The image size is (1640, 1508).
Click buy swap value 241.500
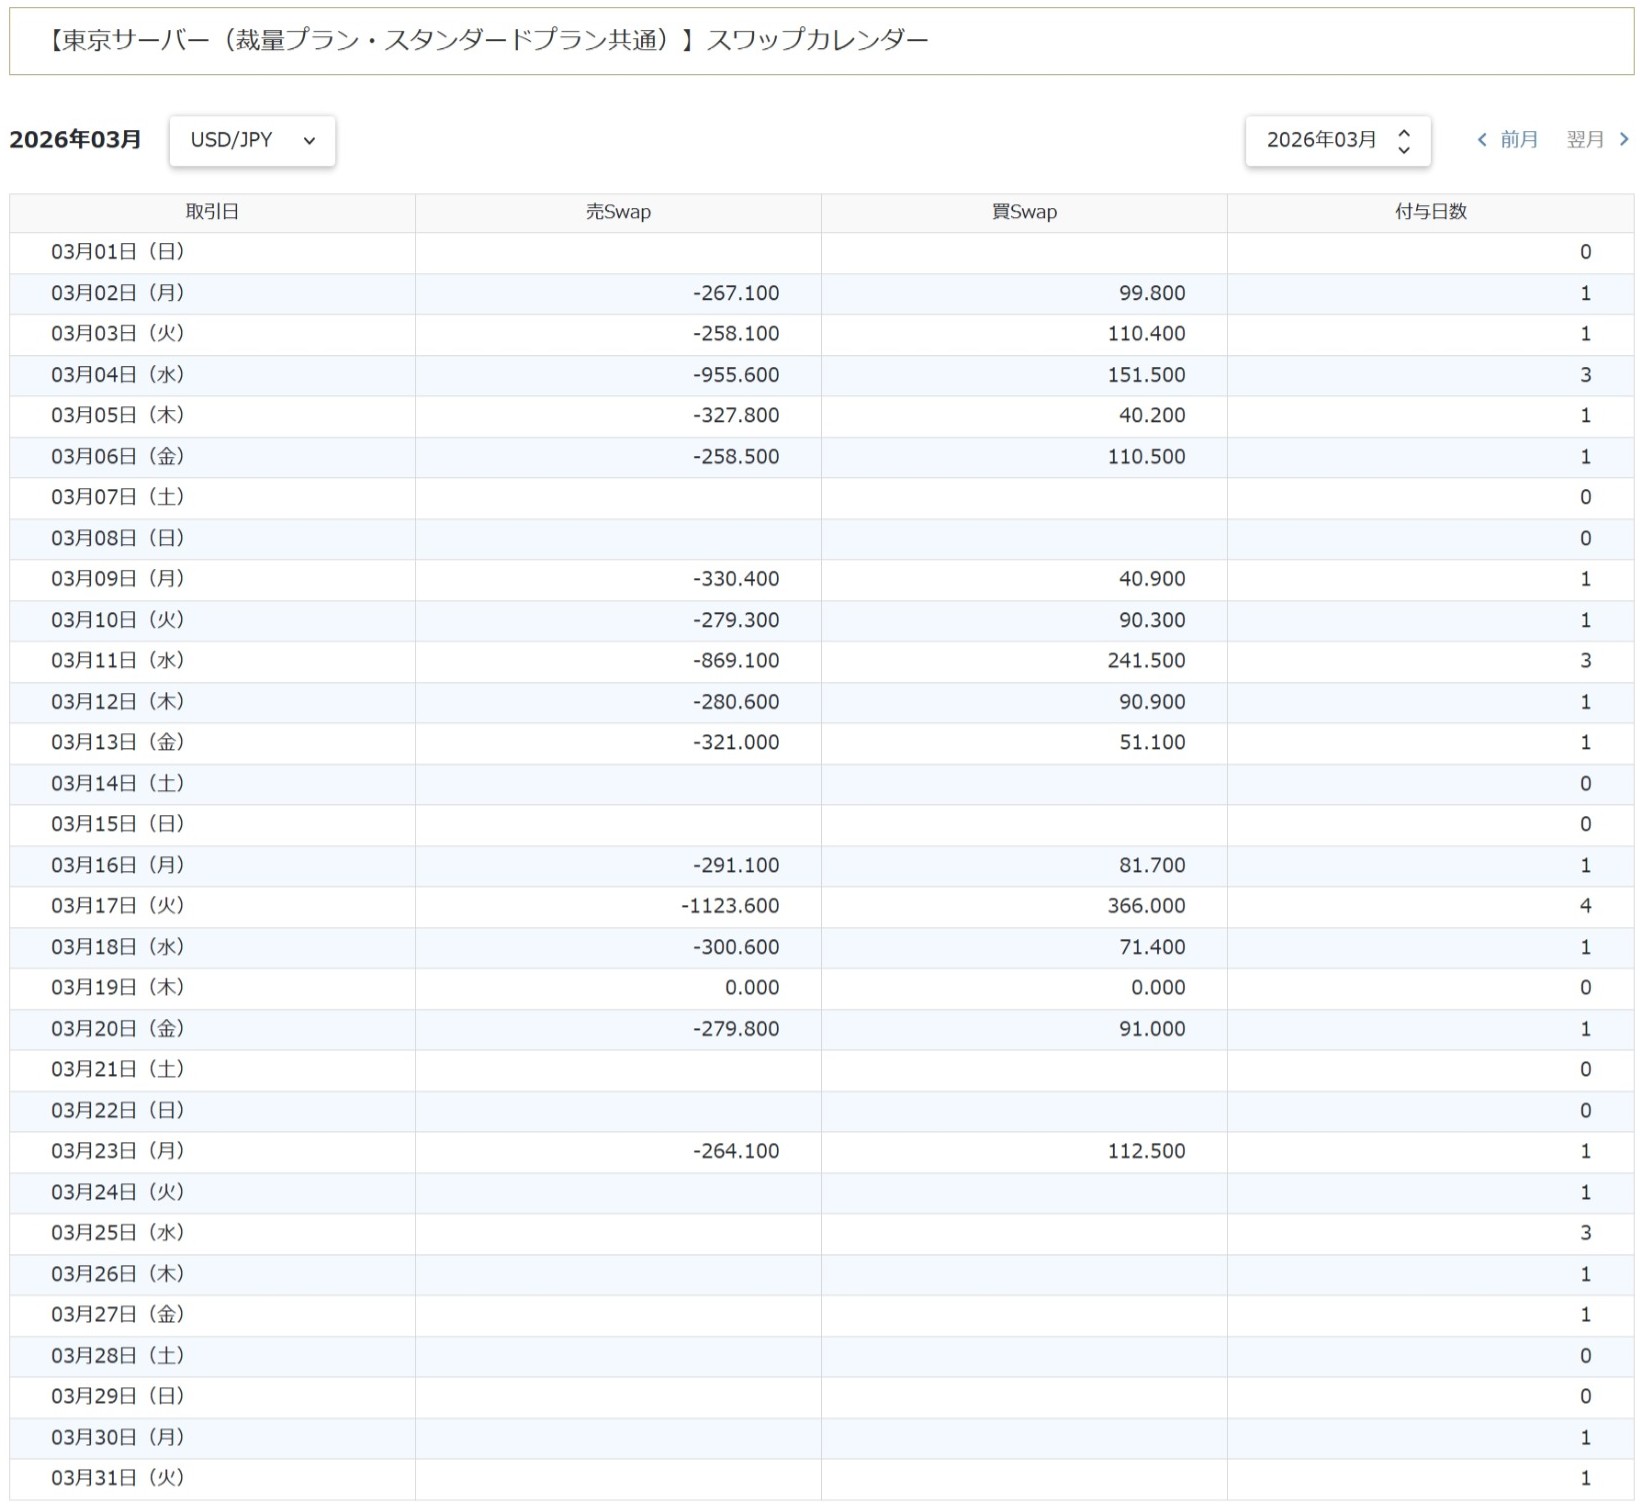tap(1146, 661)
